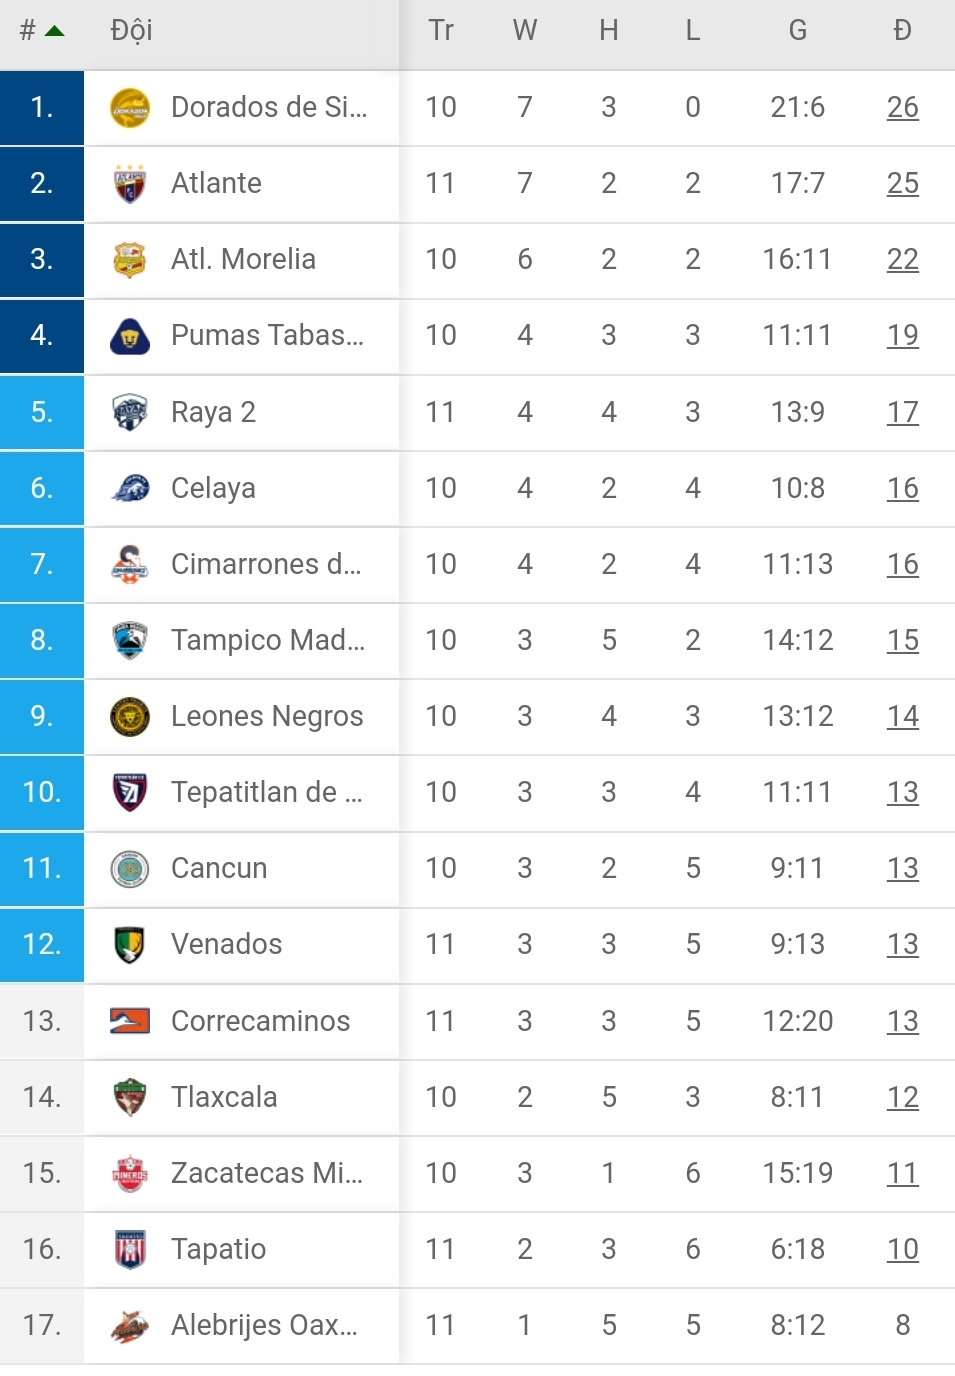Screen dimensions: 955x1376
Task: Click the W wins column header
Action: point(525,31)
